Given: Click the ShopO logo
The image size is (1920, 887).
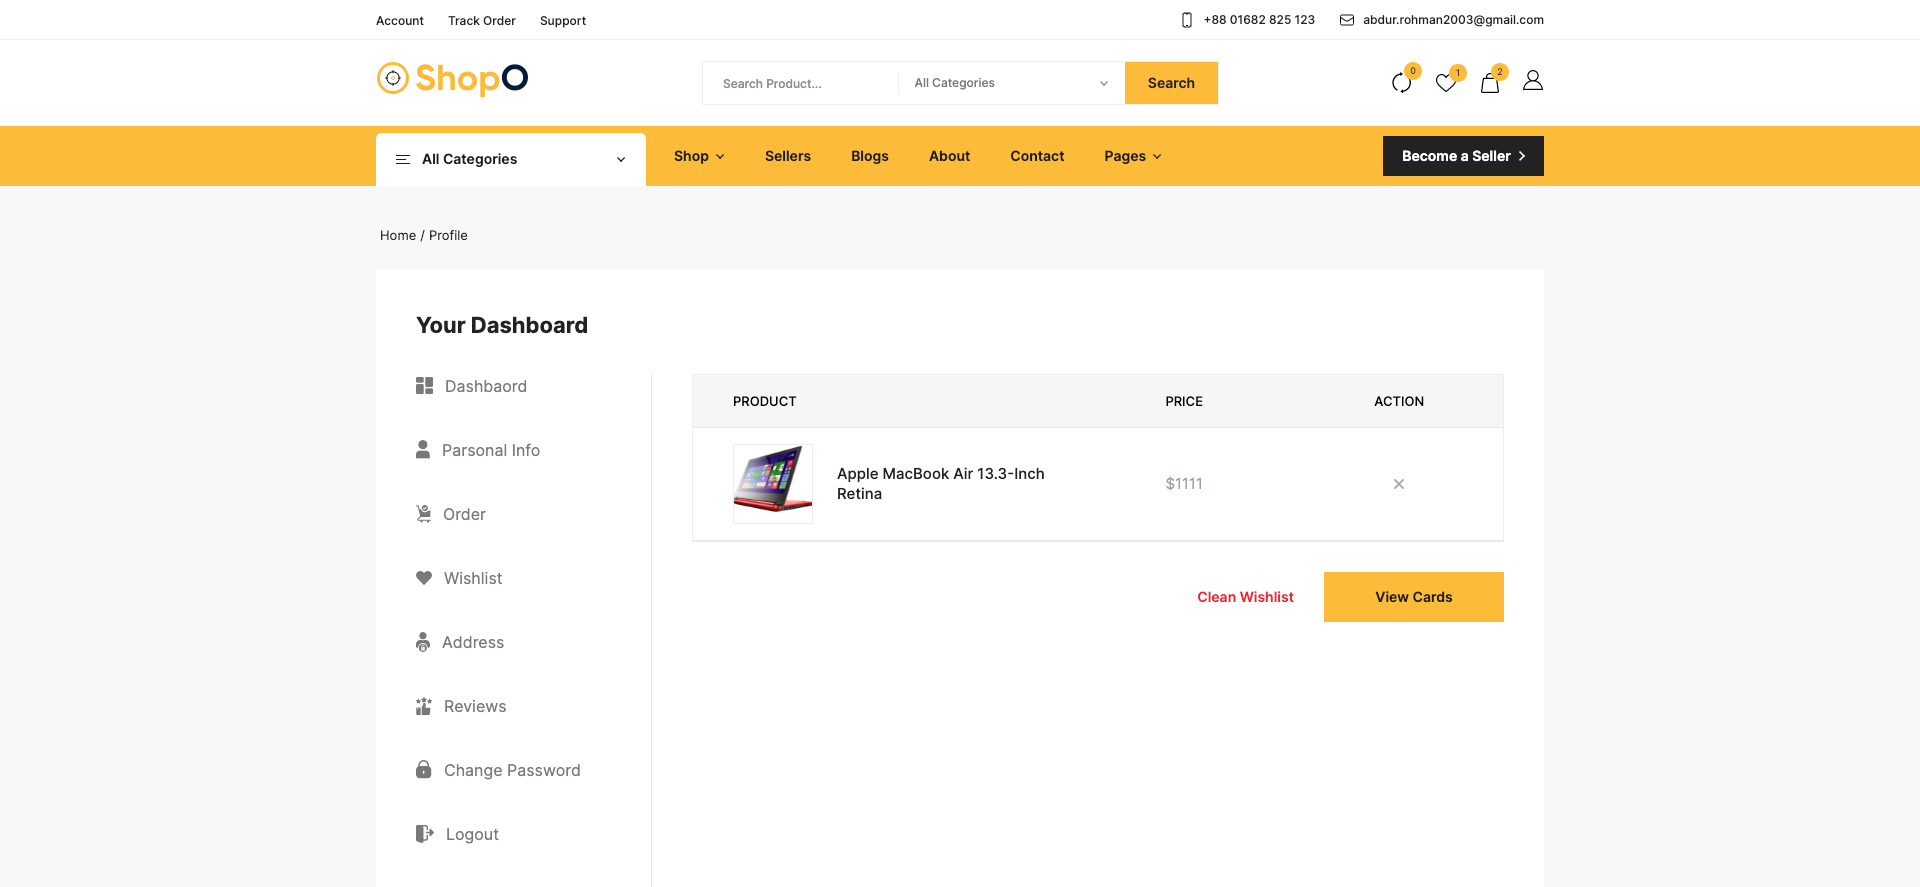Looking at the screenshot, I should tap(452, 78).
